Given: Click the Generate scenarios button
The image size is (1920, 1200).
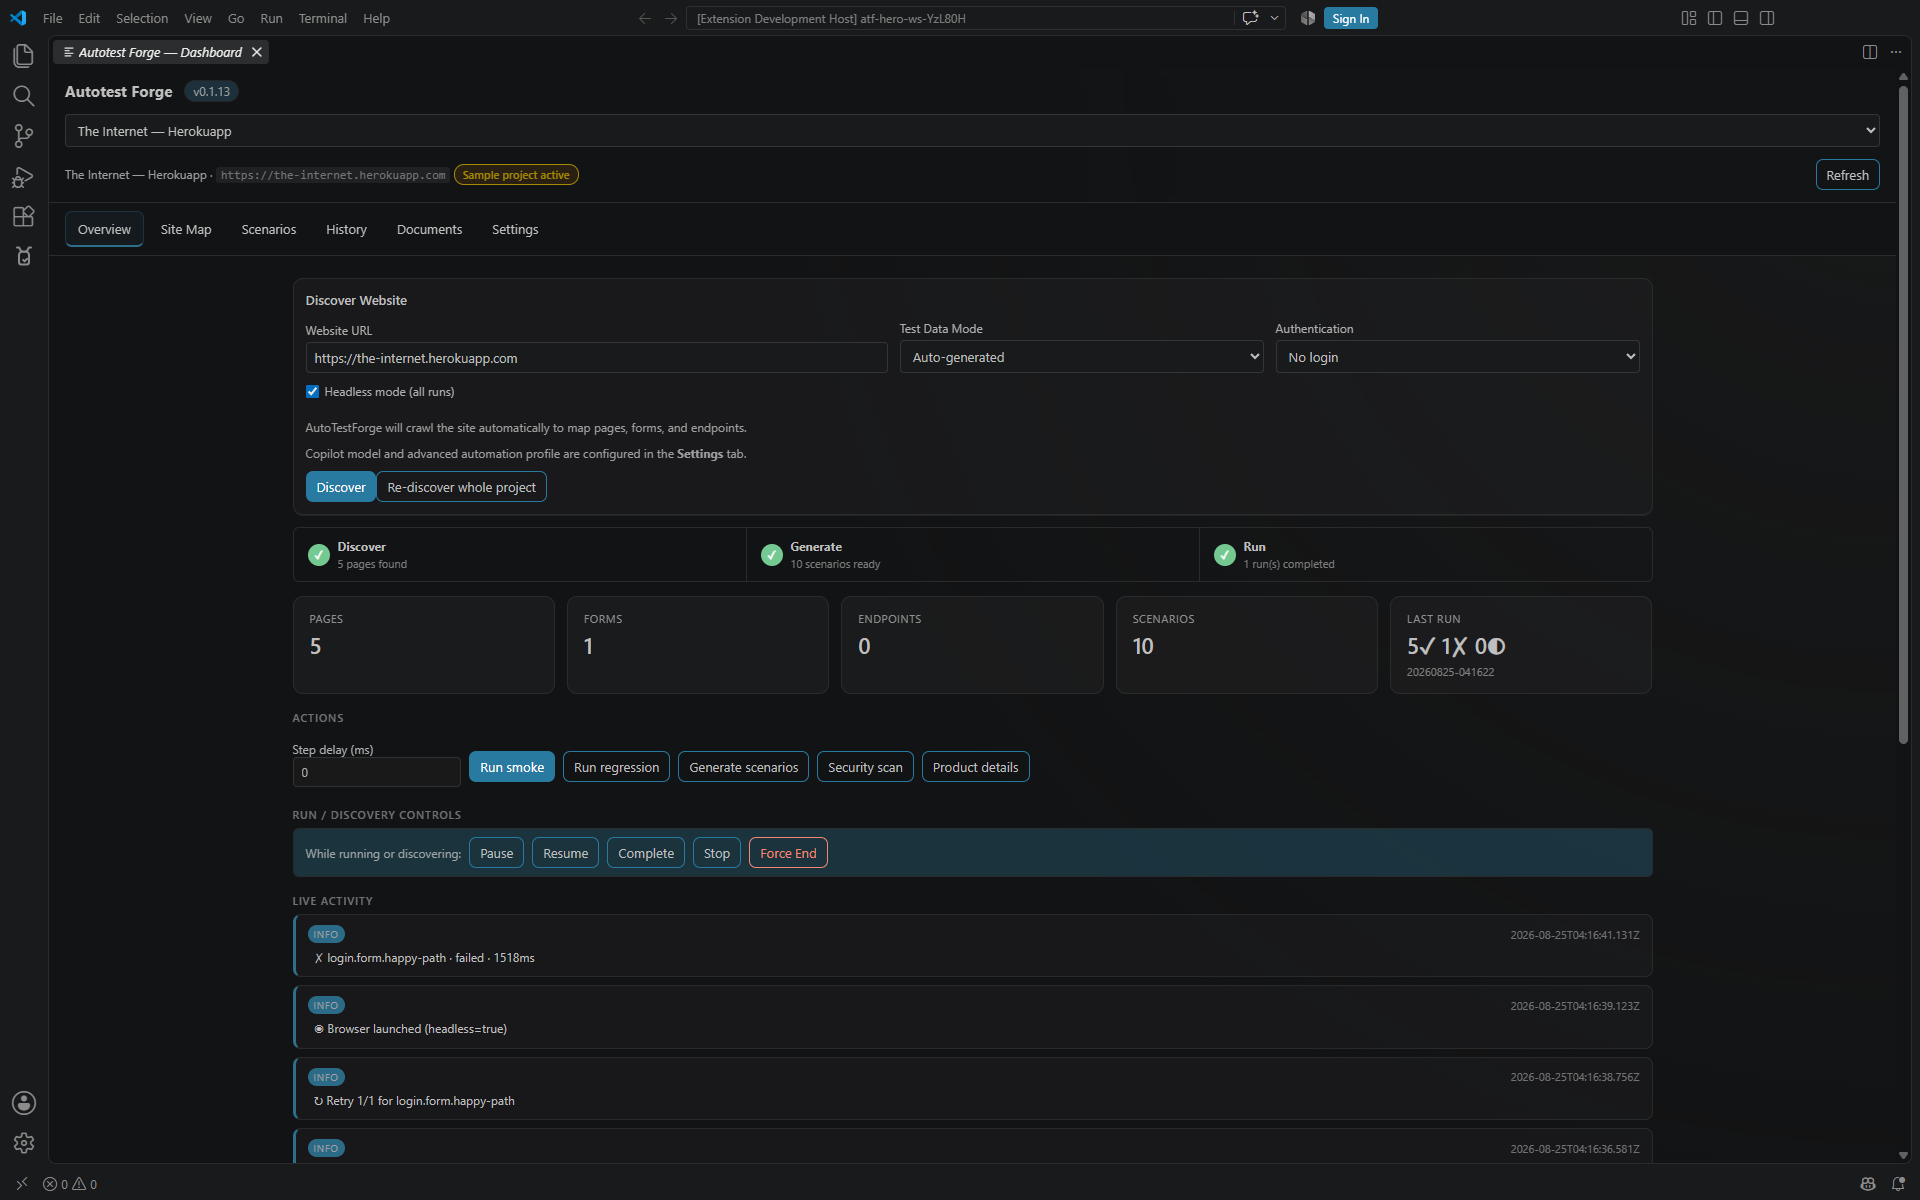Looking at the screenshot, I should (743, 767).
